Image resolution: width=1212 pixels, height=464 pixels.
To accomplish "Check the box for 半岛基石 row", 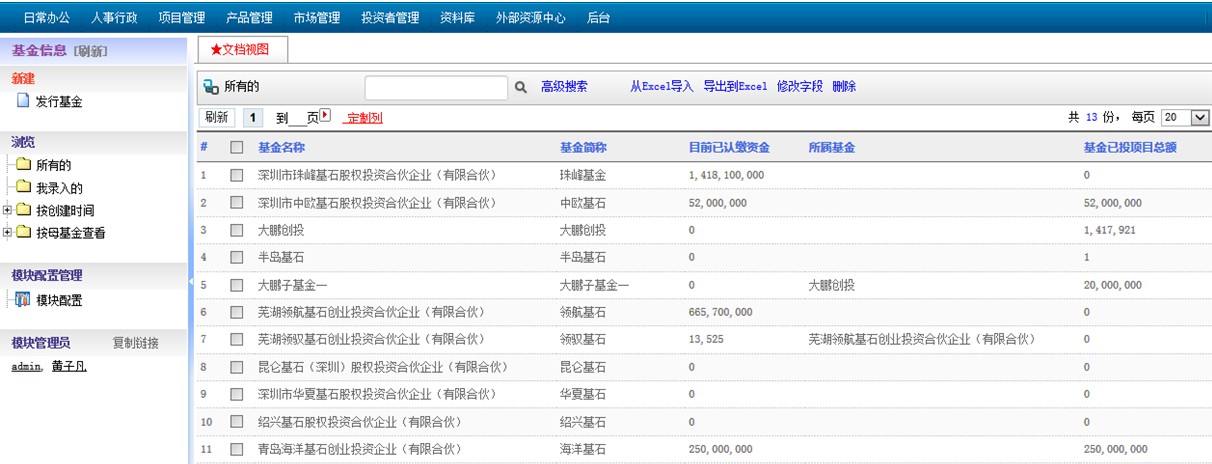I will coord(237,257).
